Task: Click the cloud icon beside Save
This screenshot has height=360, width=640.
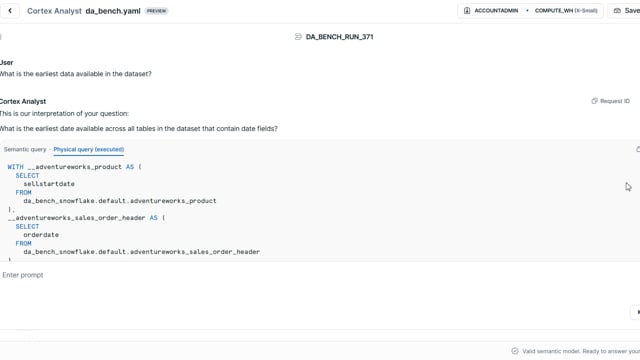Action: 617,11
